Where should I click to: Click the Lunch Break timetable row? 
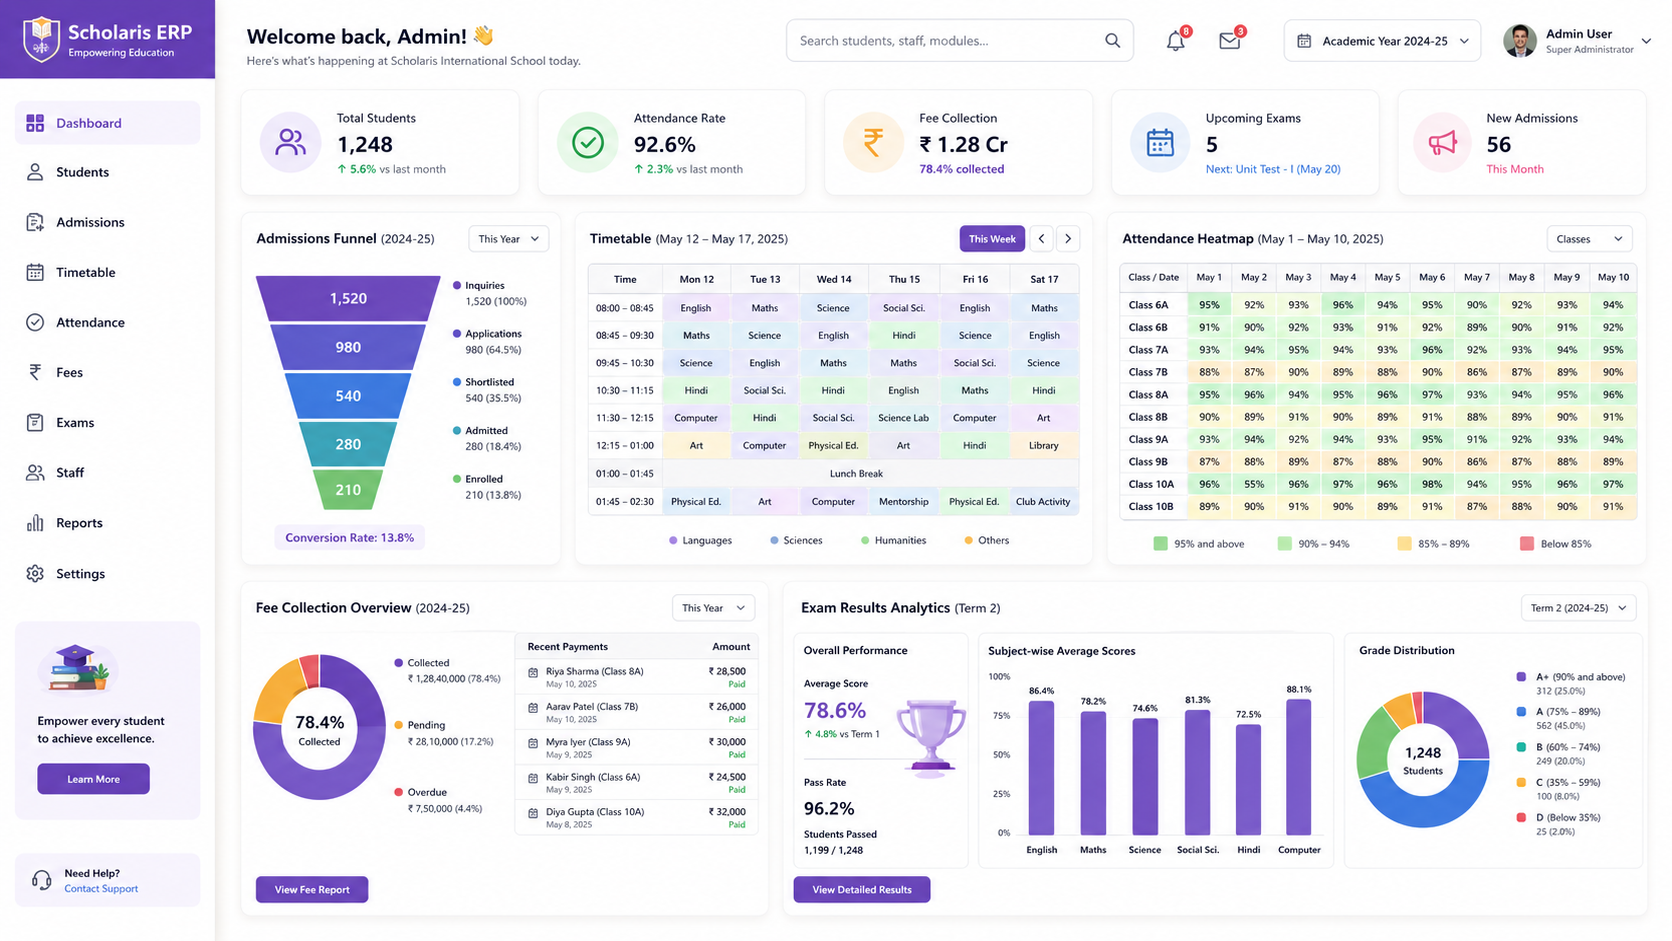(x=834, y=474)
